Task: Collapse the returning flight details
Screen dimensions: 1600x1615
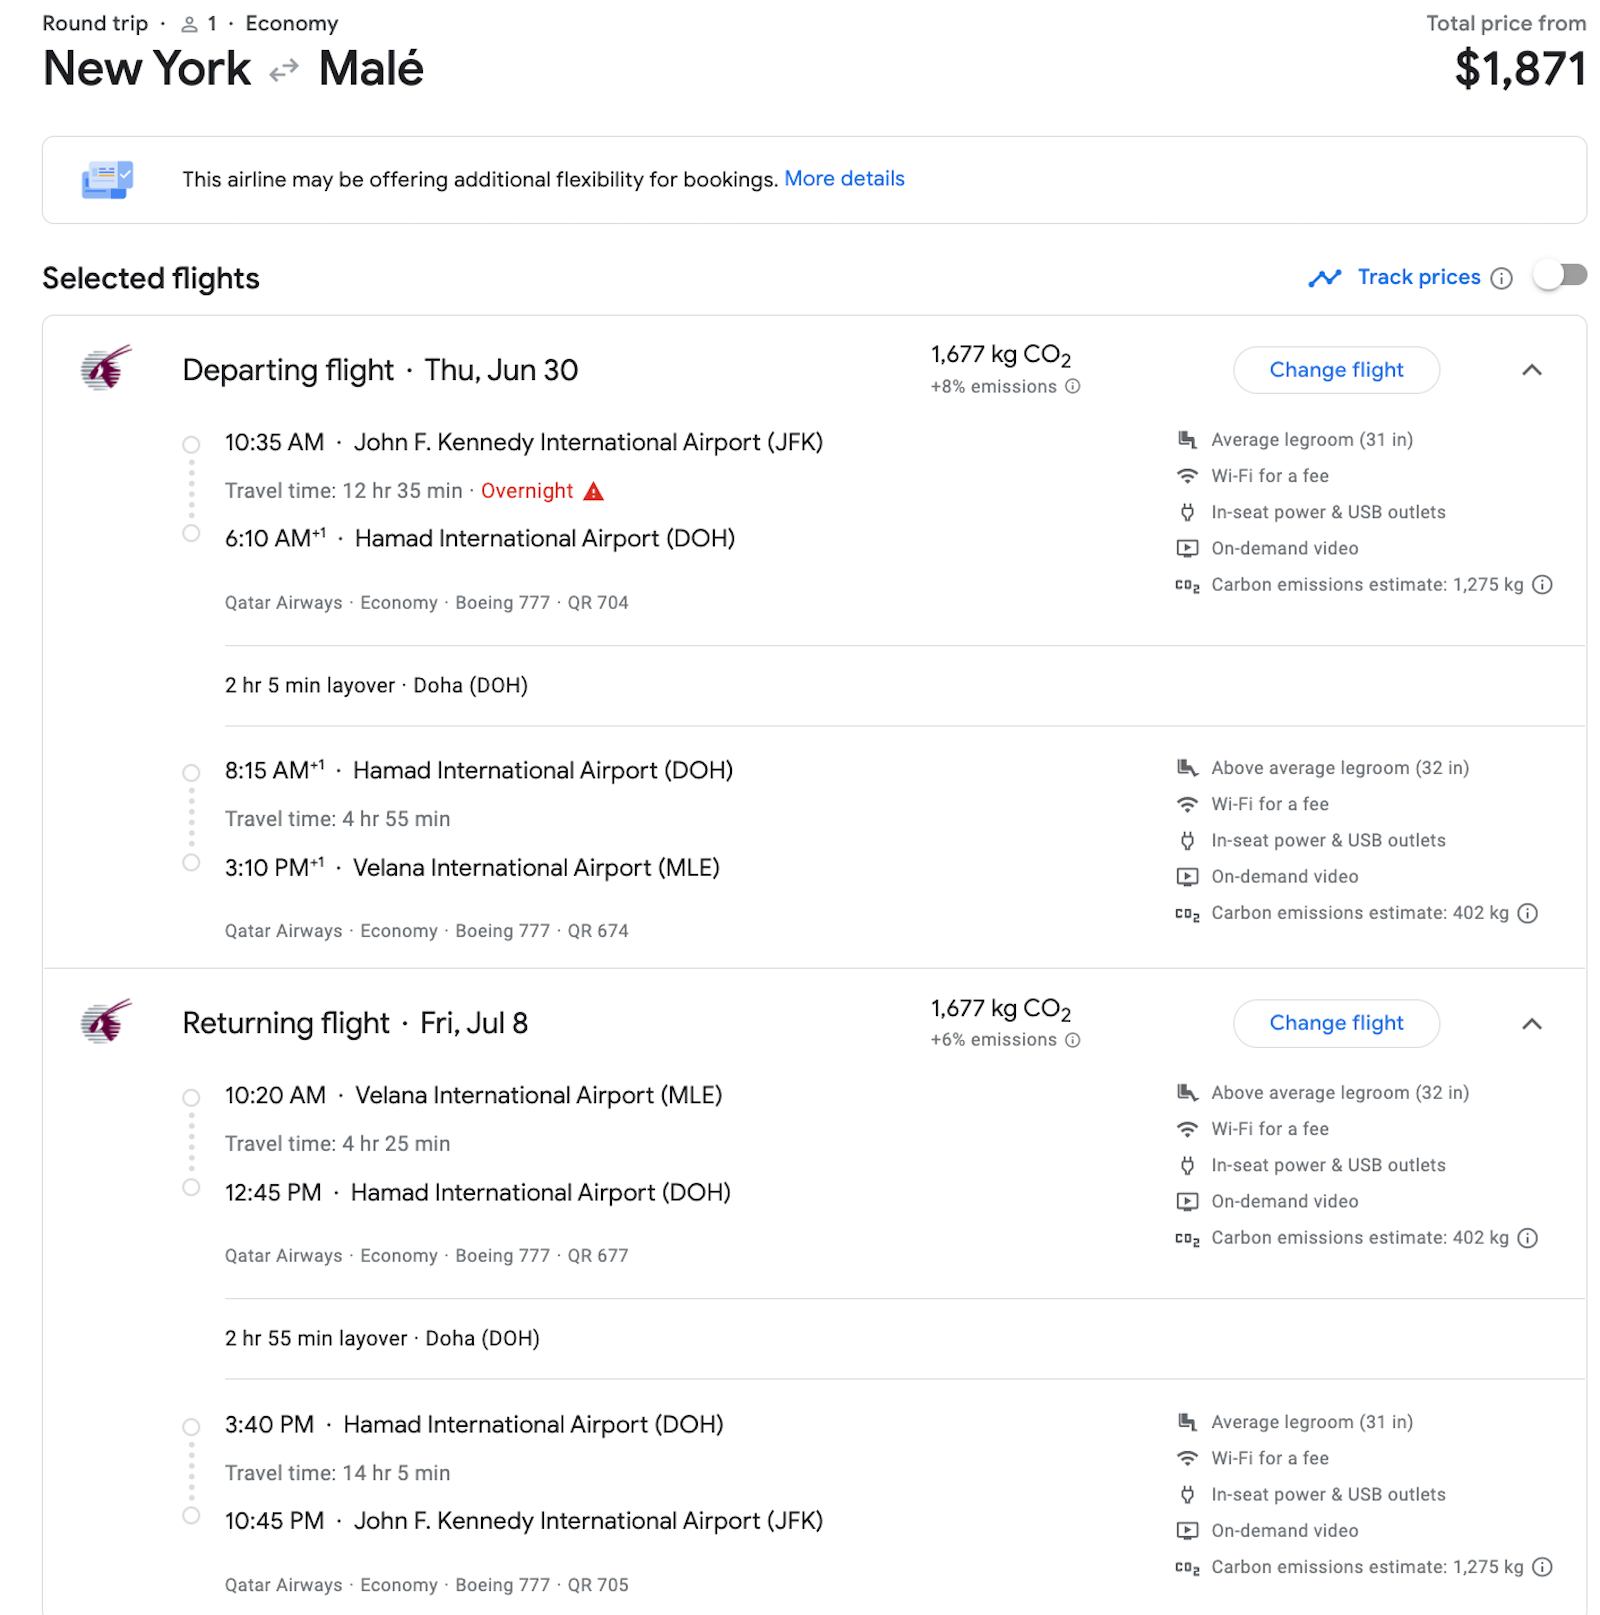Action: point(1533,1024)
